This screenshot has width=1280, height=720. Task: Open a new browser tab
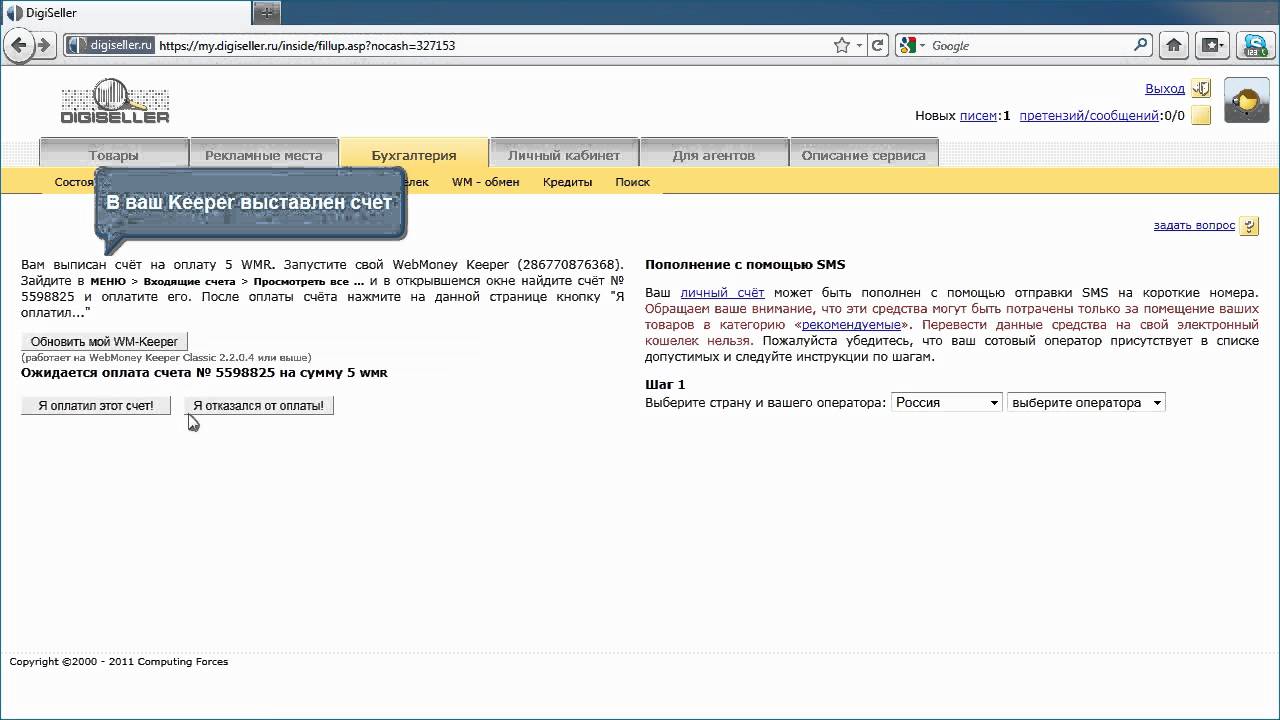(x=266, y=13)
